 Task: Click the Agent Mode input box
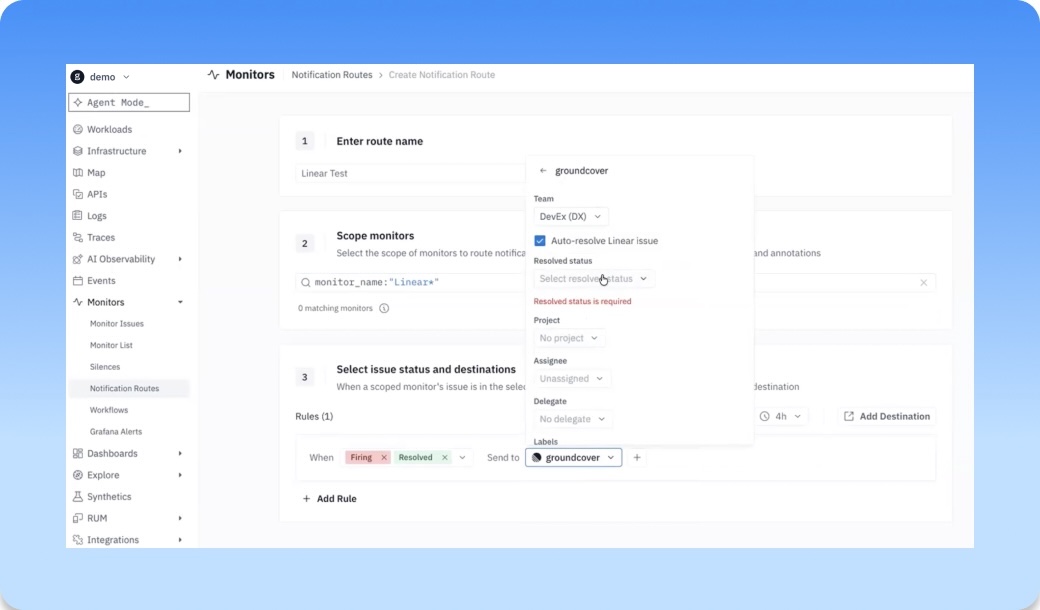(129, 102)
